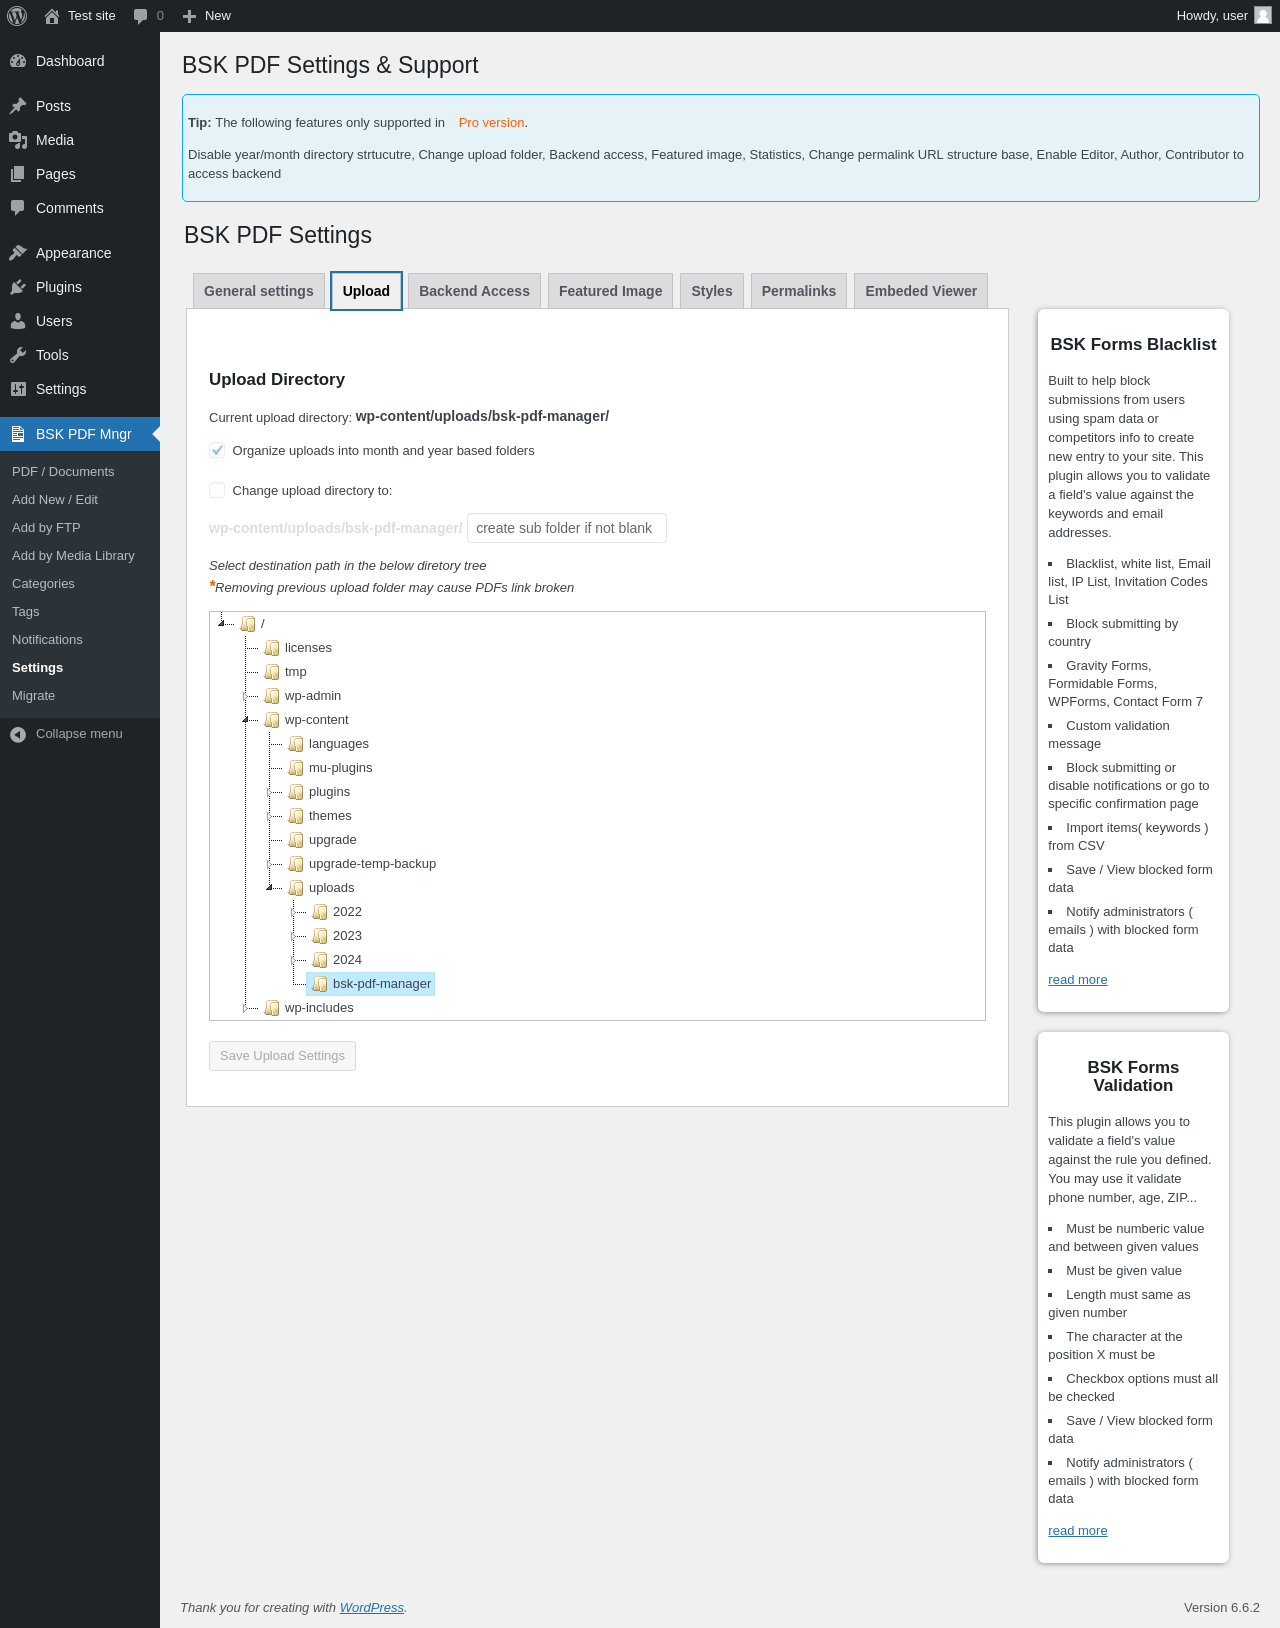Select the root folder icon in the directory tree

248,624
